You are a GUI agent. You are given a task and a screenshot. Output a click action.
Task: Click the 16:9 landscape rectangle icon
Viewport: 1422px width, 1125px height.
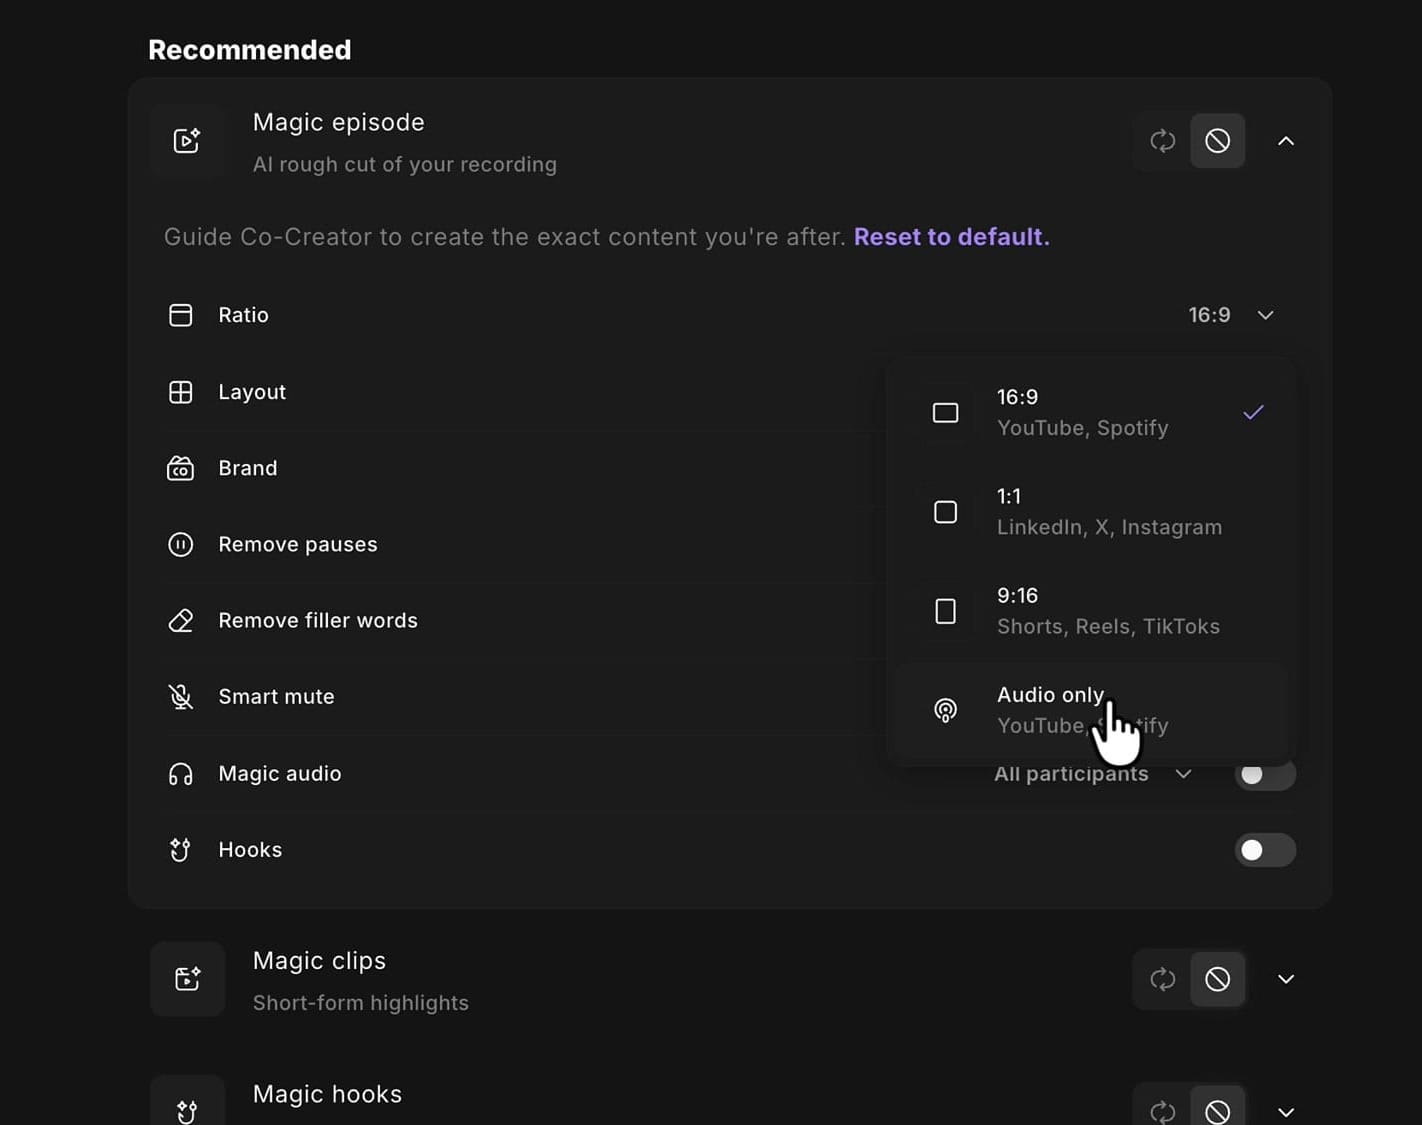click(x=945, y=413)
